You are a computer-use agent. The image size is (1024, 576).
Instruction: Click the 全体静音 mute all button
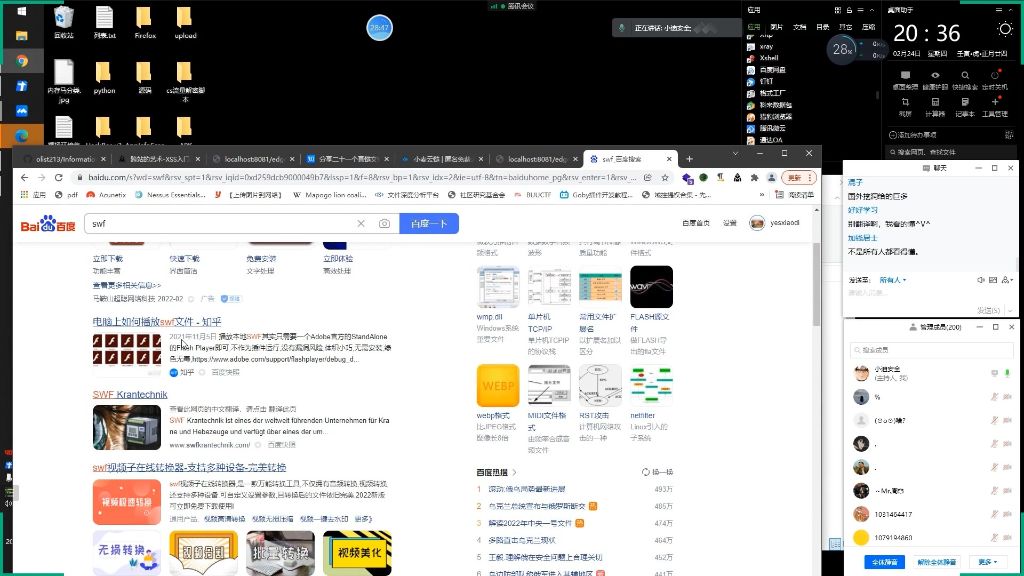884,562
